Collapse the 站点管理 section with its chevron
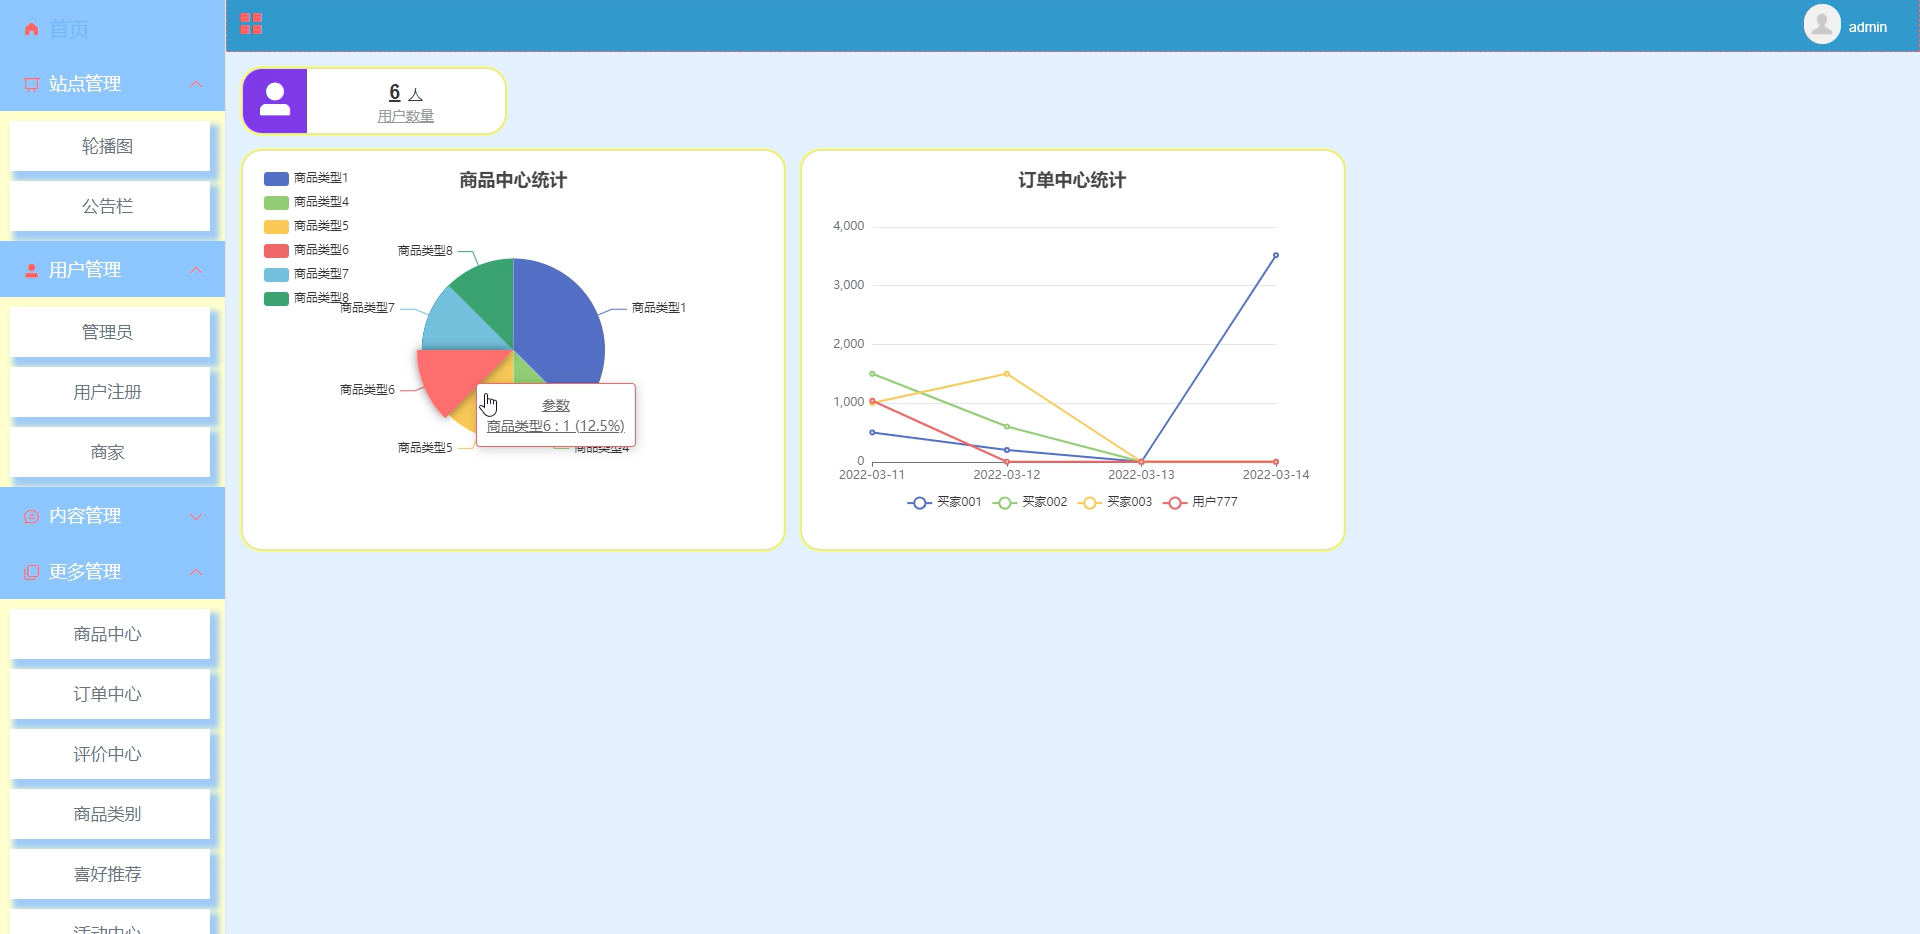Viewport: 1920px width, 934px height. 196,84
